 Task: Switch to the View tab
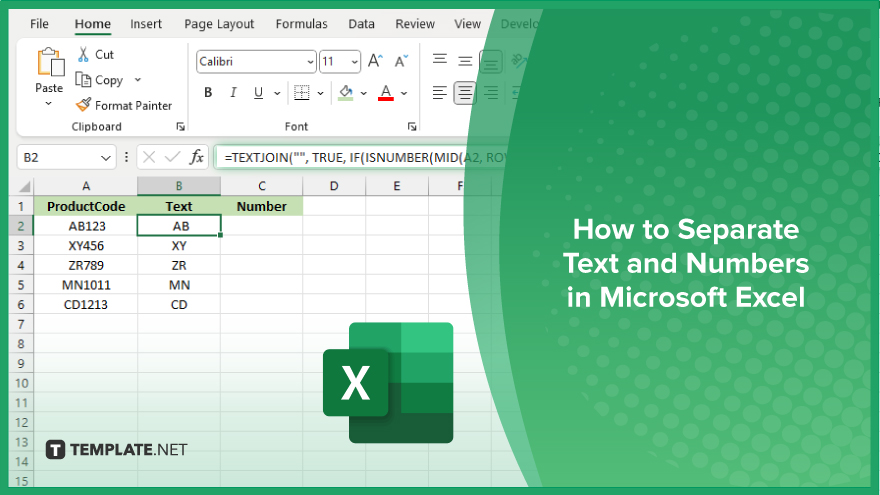tap(468, 24)
